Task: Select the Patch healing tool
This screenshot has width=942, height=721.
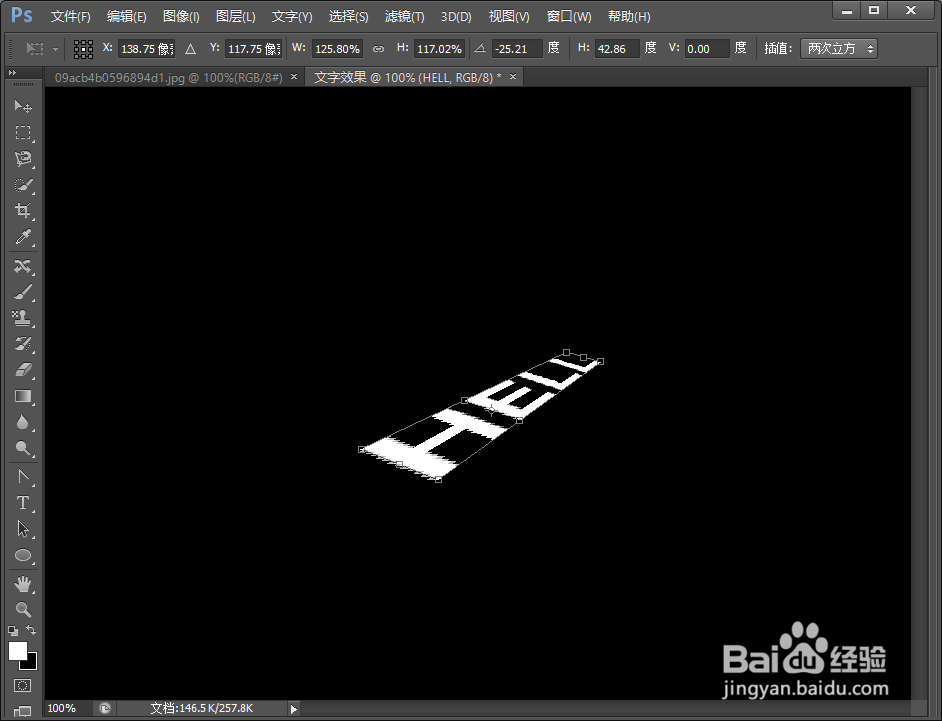Action: point(23,266)
